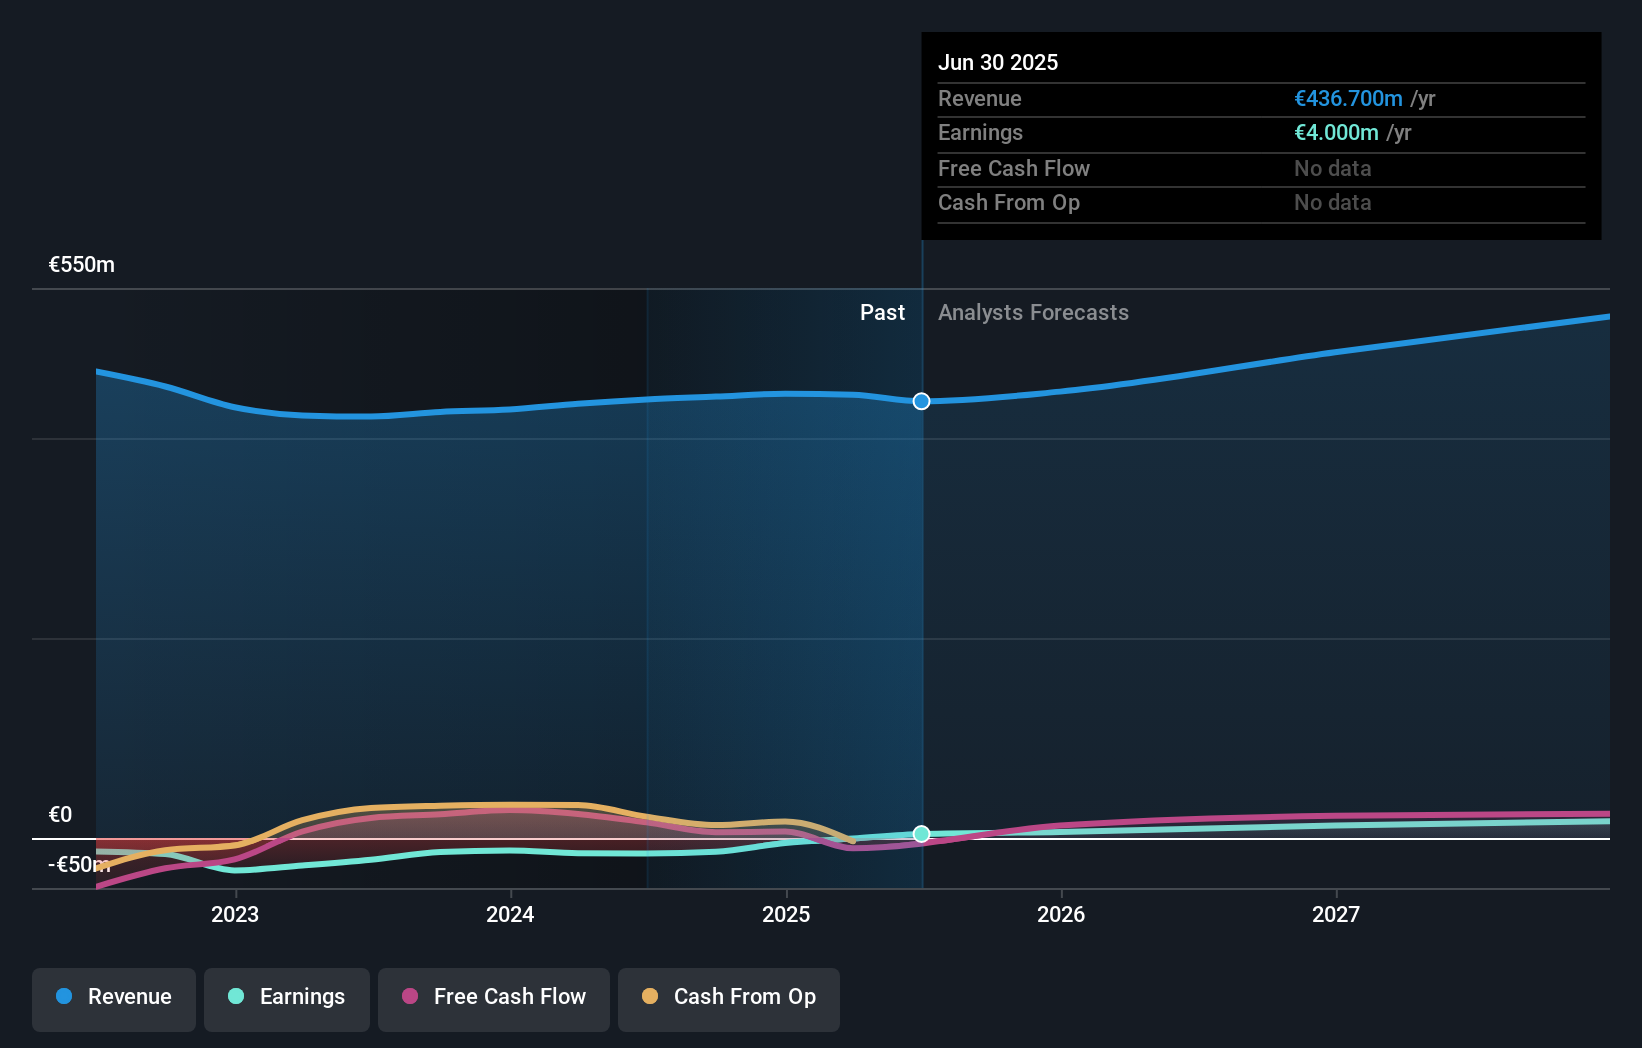Toggle the Earnings series visibility

[287, 997]
